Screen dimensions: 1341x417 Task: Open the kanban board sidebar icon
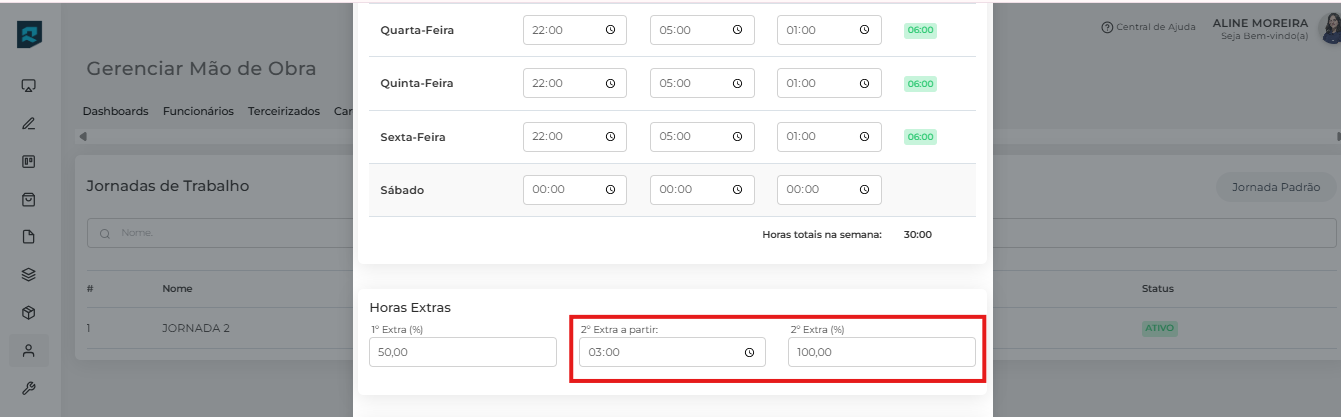tap(29, 161)
